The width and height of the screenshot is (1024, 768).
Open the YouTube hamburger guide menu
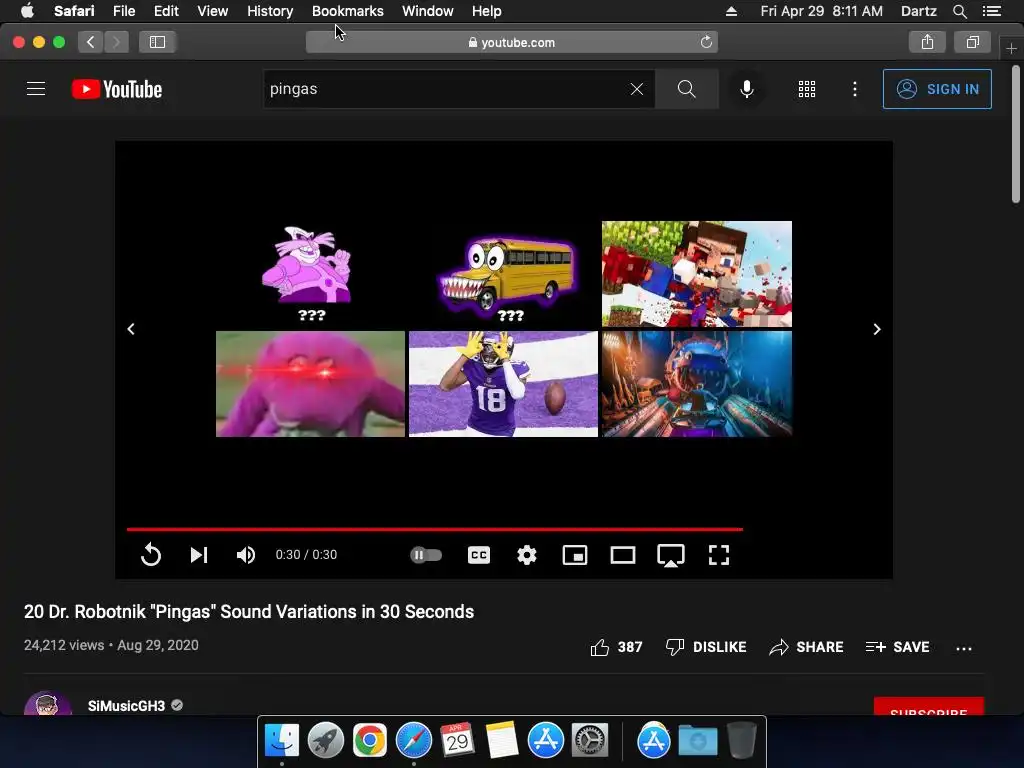point(36,89)
